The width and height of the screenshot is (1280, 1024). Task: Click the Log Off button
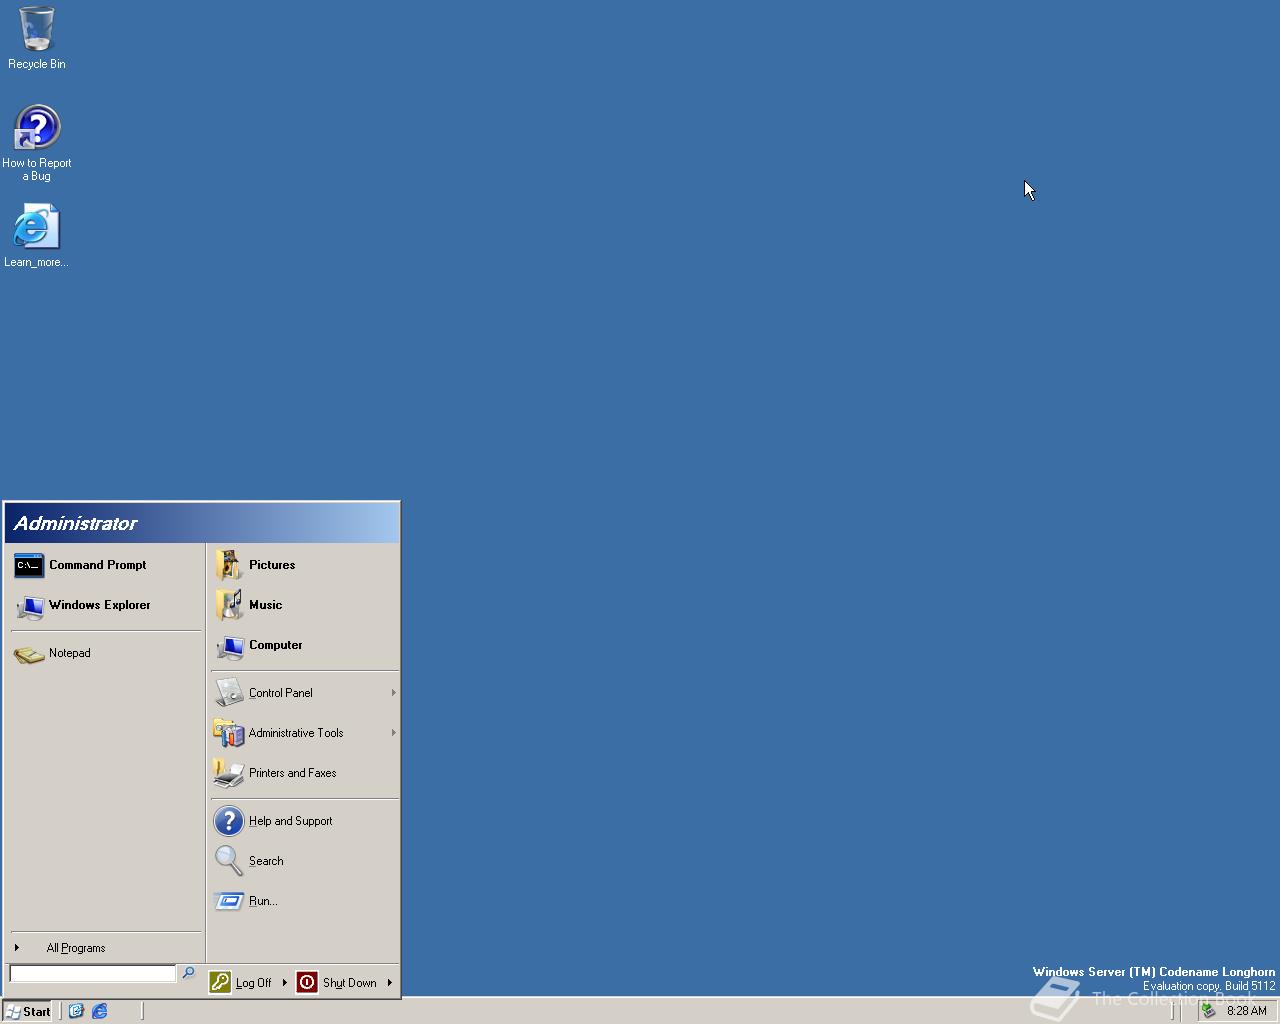pyautogui.click(x=242, y=983)
